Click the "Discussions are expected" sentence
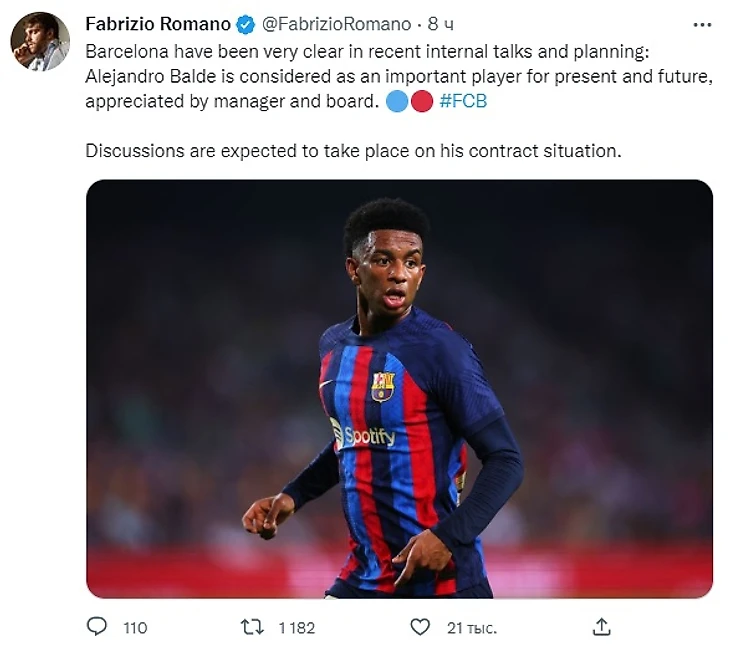This screenshot has height=647, width=730. 353,151
